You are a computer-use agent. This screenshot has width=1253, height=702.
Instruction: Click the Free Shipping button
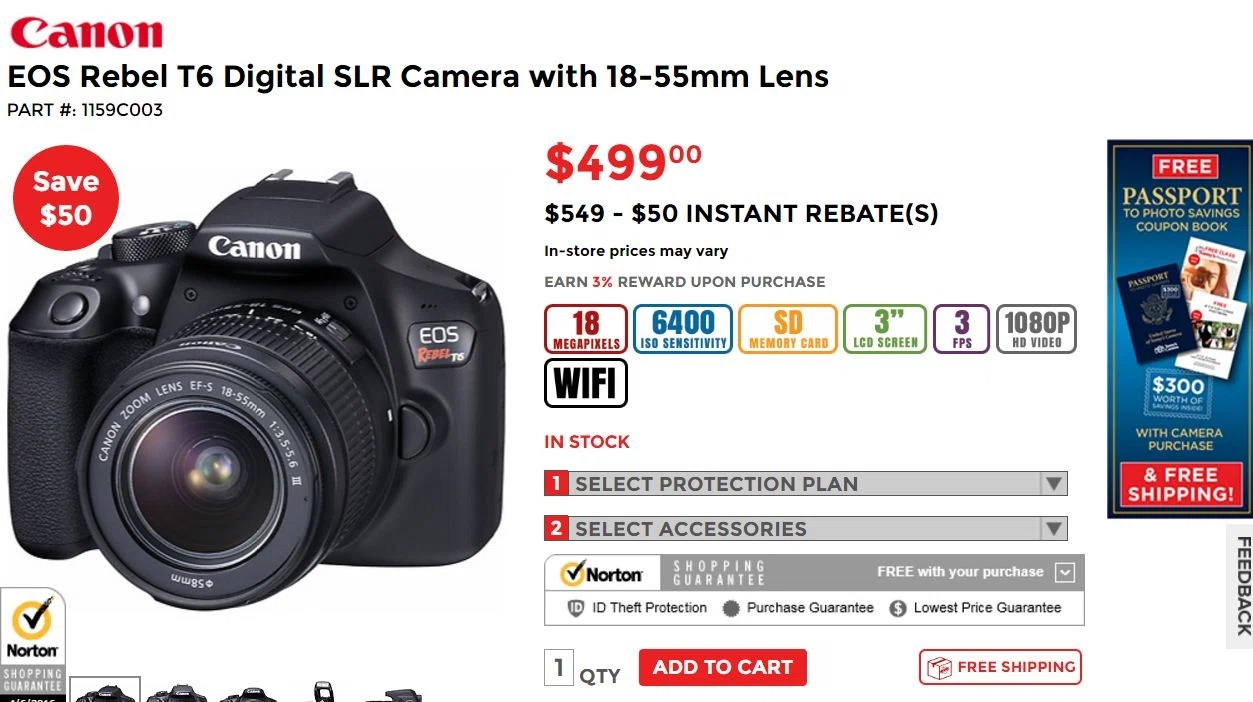coord(1000,667)
